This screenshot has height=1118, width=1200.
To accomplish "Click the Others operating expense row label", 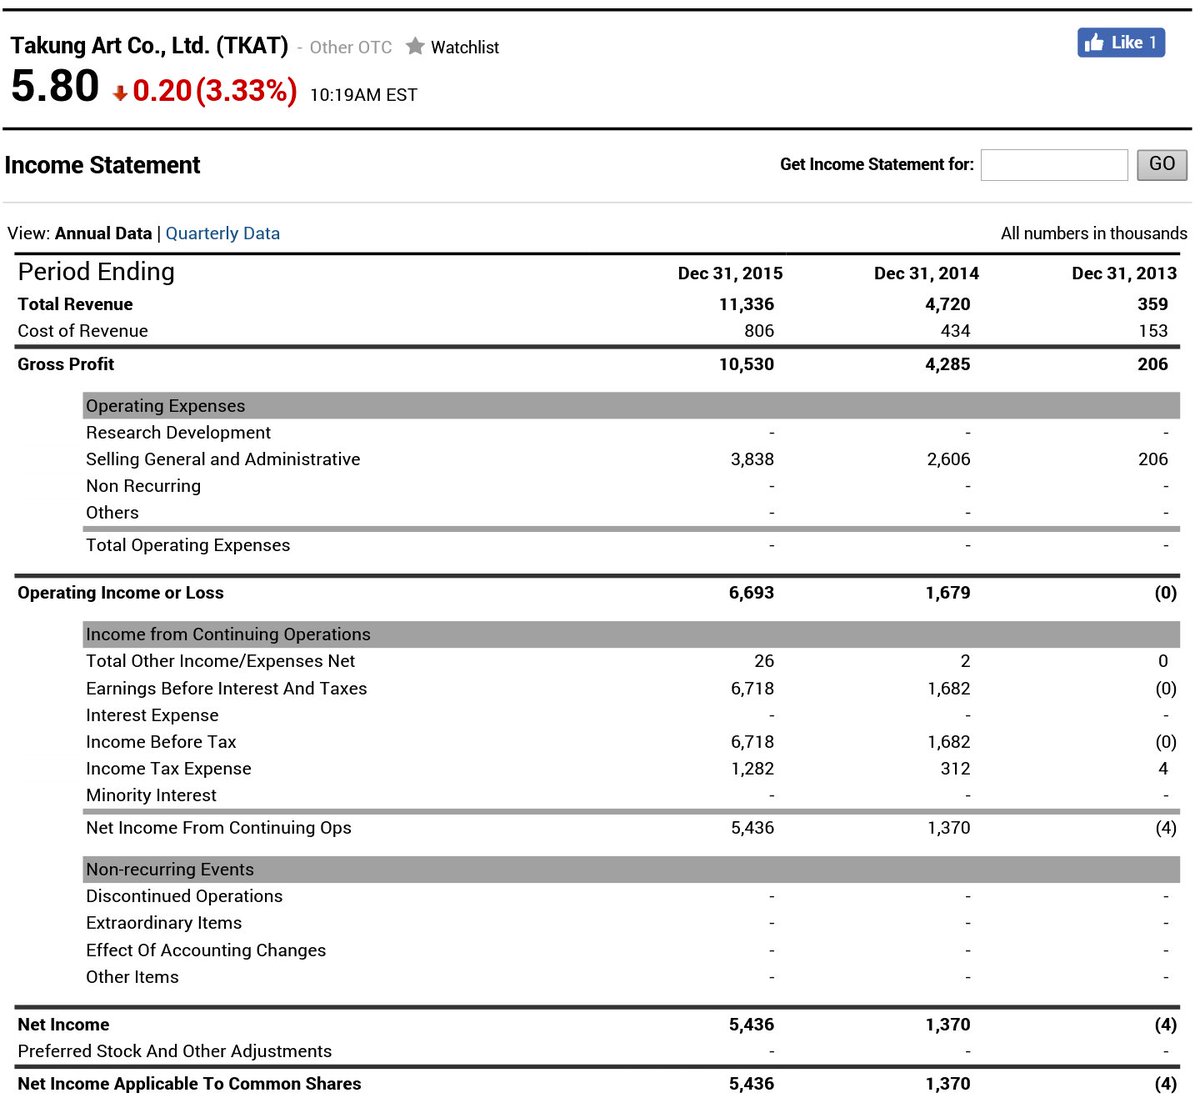I will [112, 513].
